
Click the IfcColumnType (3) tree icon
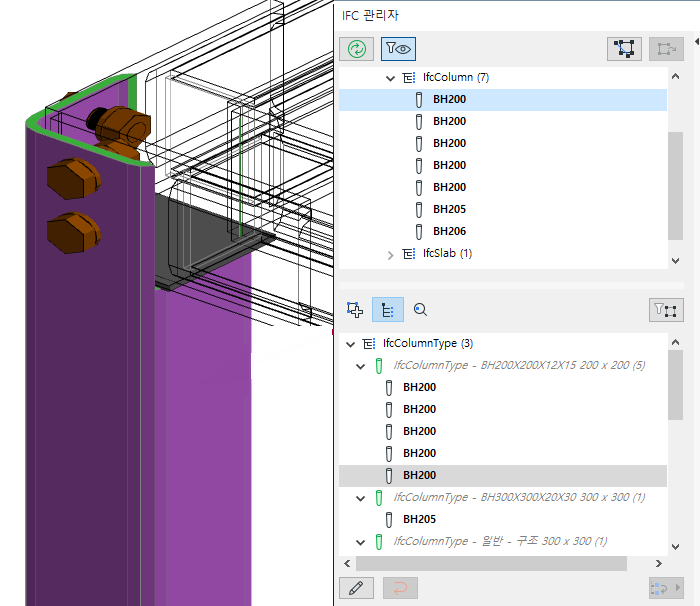point(369,343)
